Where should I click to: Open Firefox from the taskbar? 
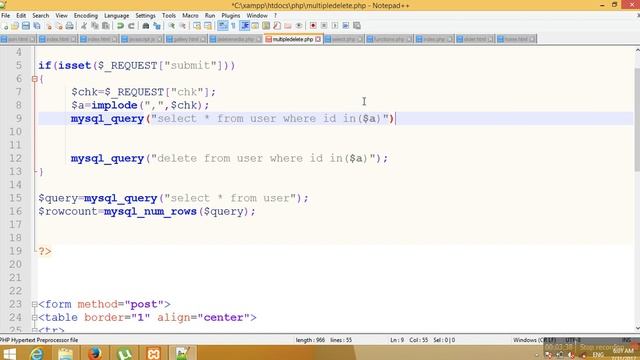(x=95, y=353)
